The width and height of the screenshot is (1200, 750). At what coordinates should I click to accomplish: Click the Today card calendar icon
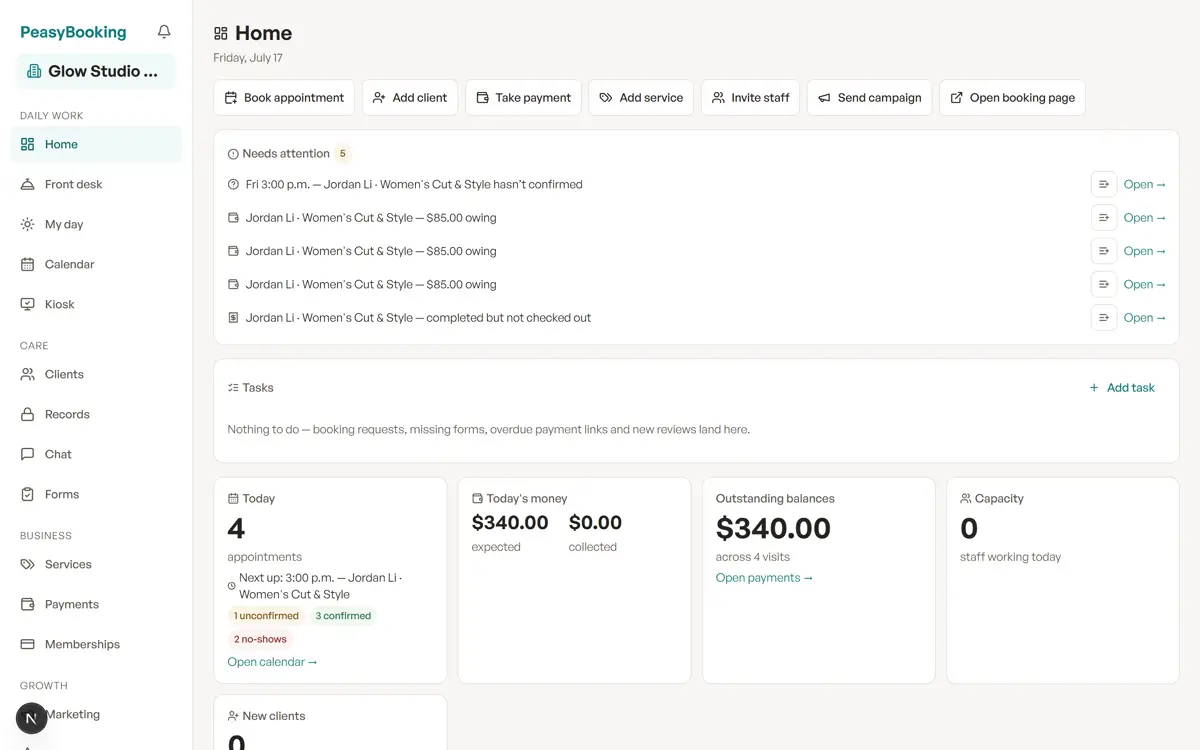pyautogui.click(x=233, y=498)
